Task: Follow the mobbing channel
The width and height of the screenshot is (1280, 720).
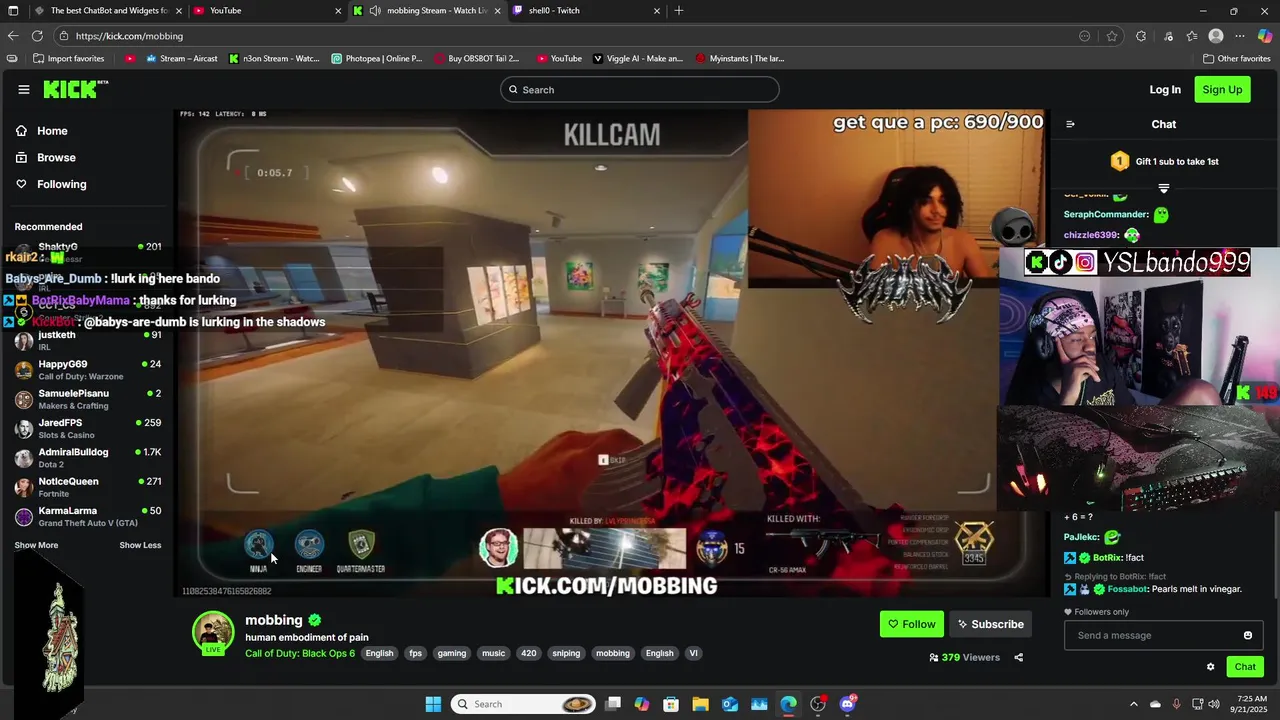Action: 912,624
